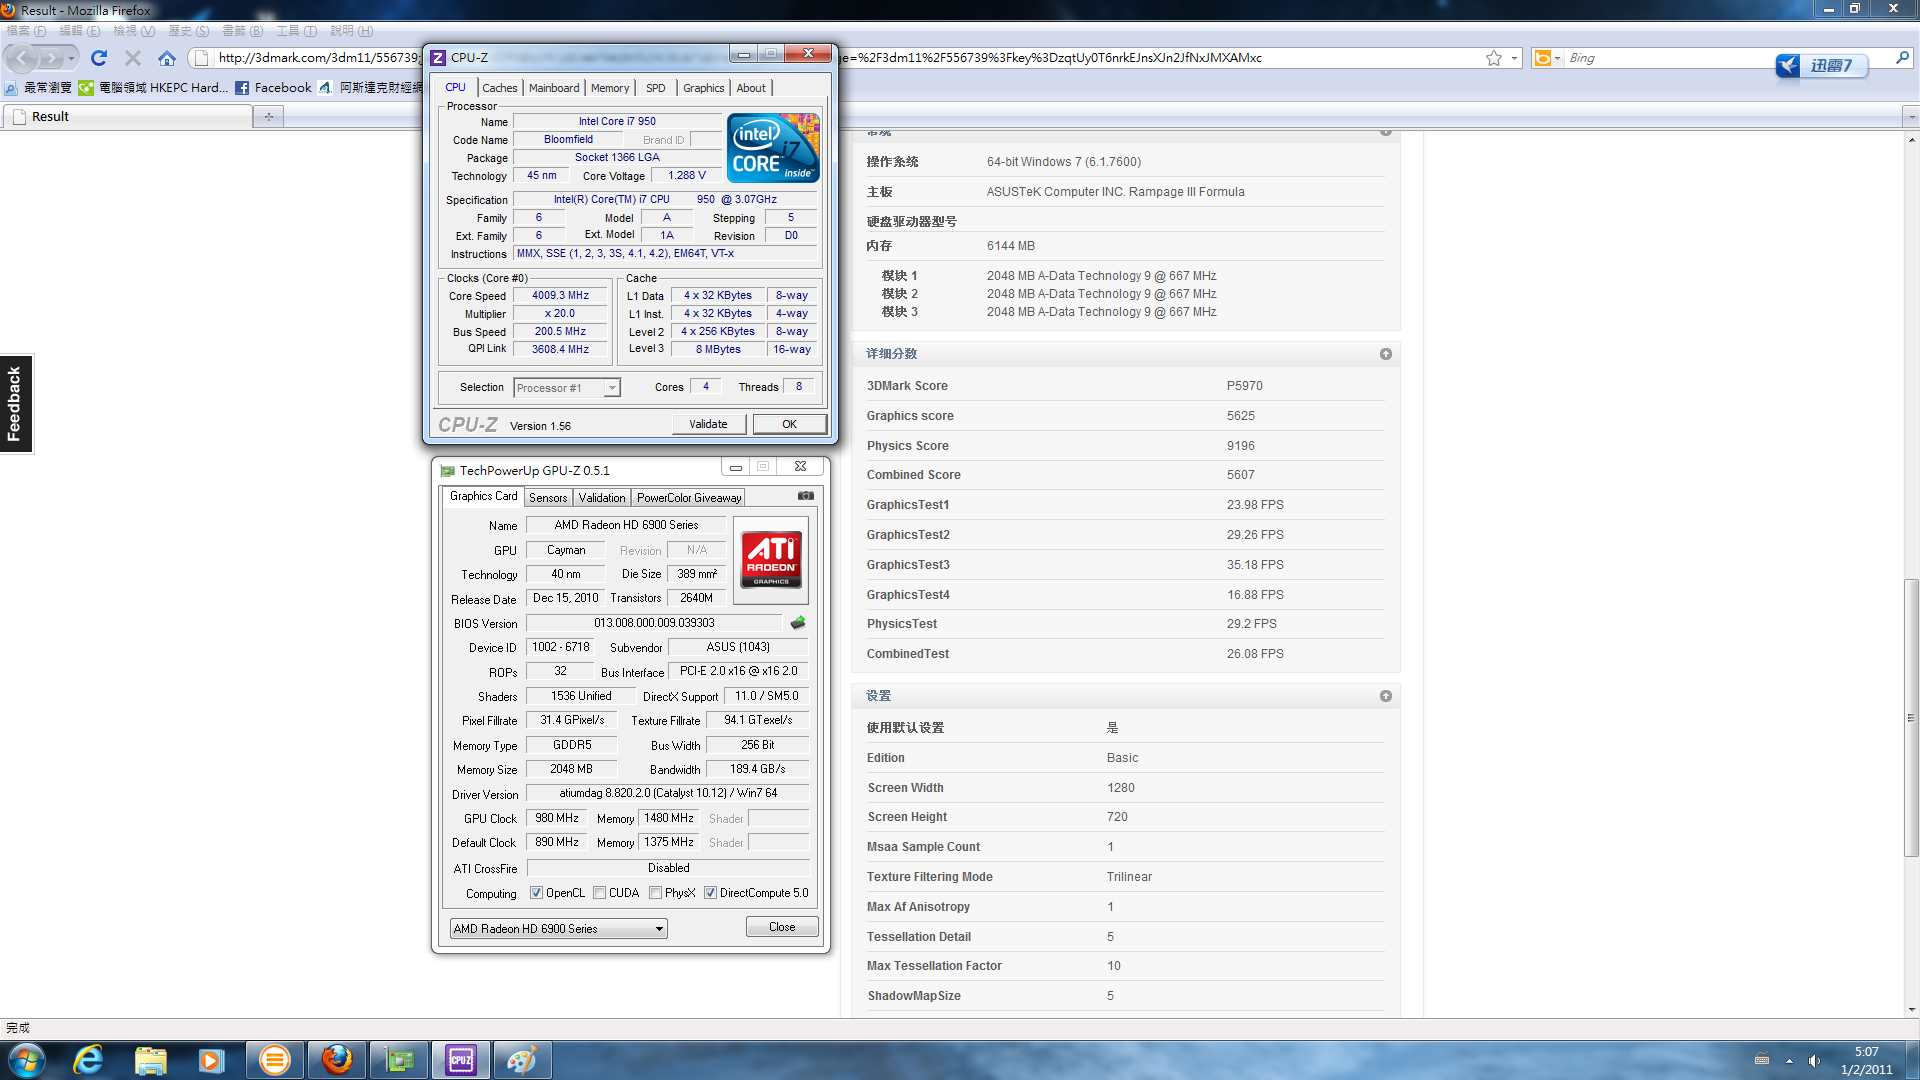Image resolution: width=1920 pixels, height=1080 pixels.
Task: Open the 檔案 (F) menu in Firefox
Action: pos(26,30)
